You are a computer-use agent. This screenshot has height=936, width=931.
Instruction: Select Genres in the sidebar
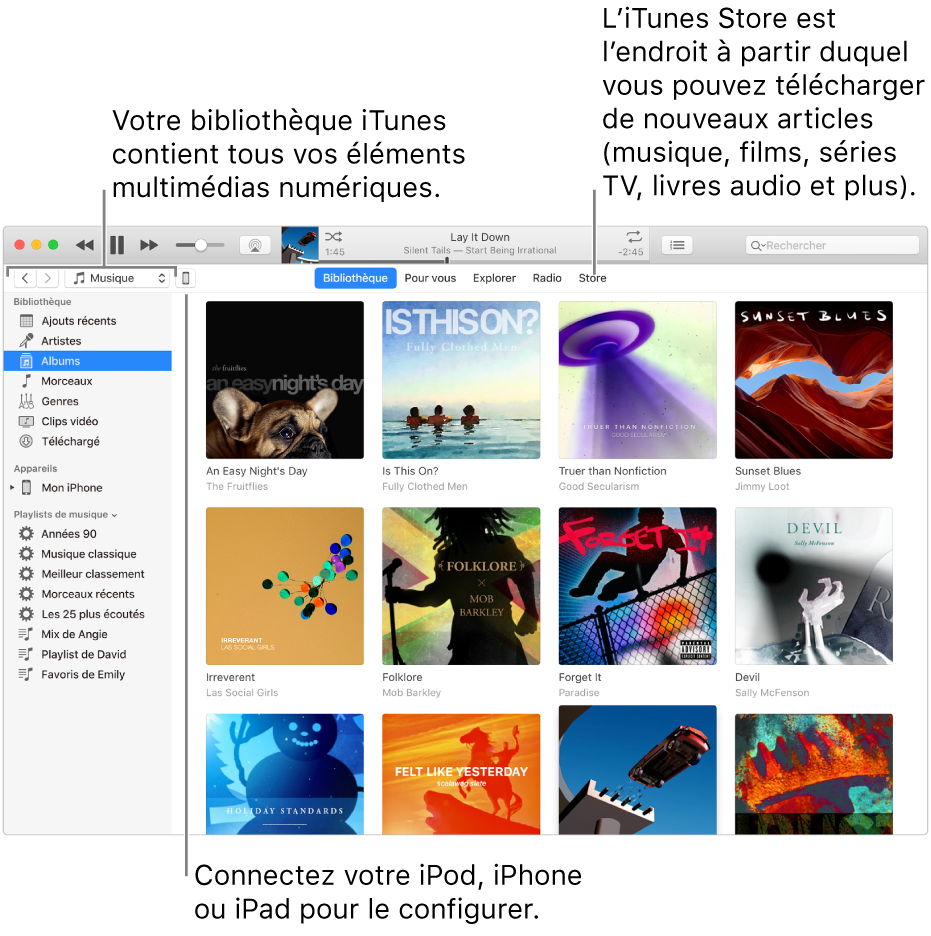point(88,401)
